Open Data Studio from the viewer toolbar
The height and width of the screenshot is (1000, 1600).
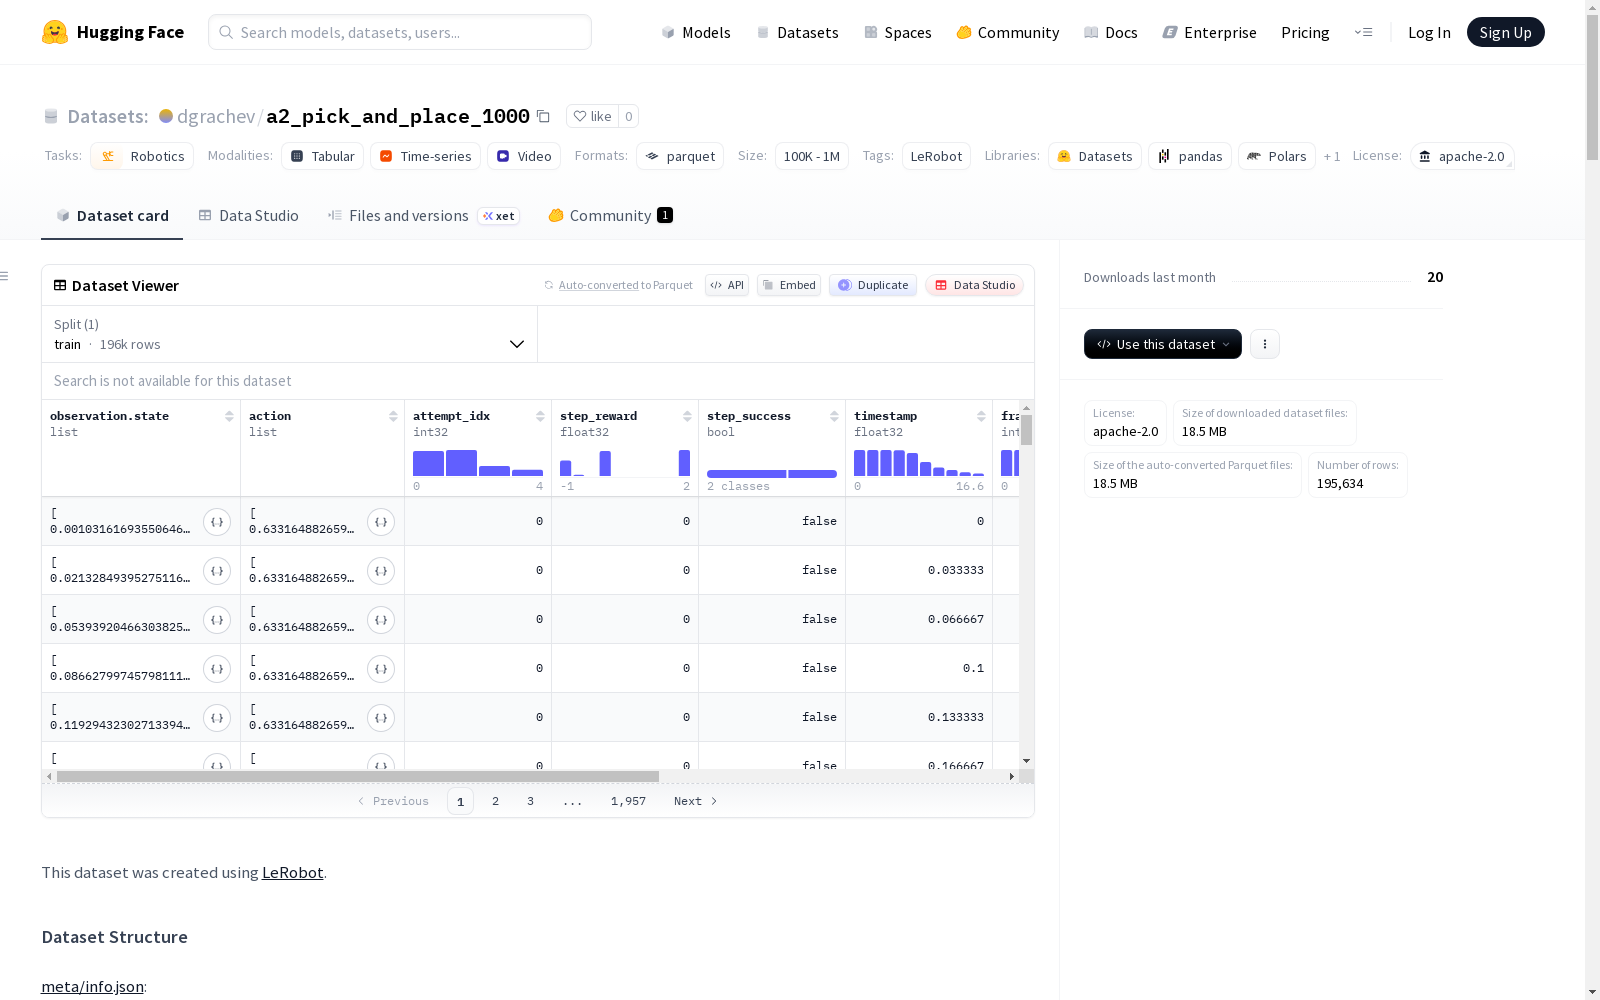(975, 285)
